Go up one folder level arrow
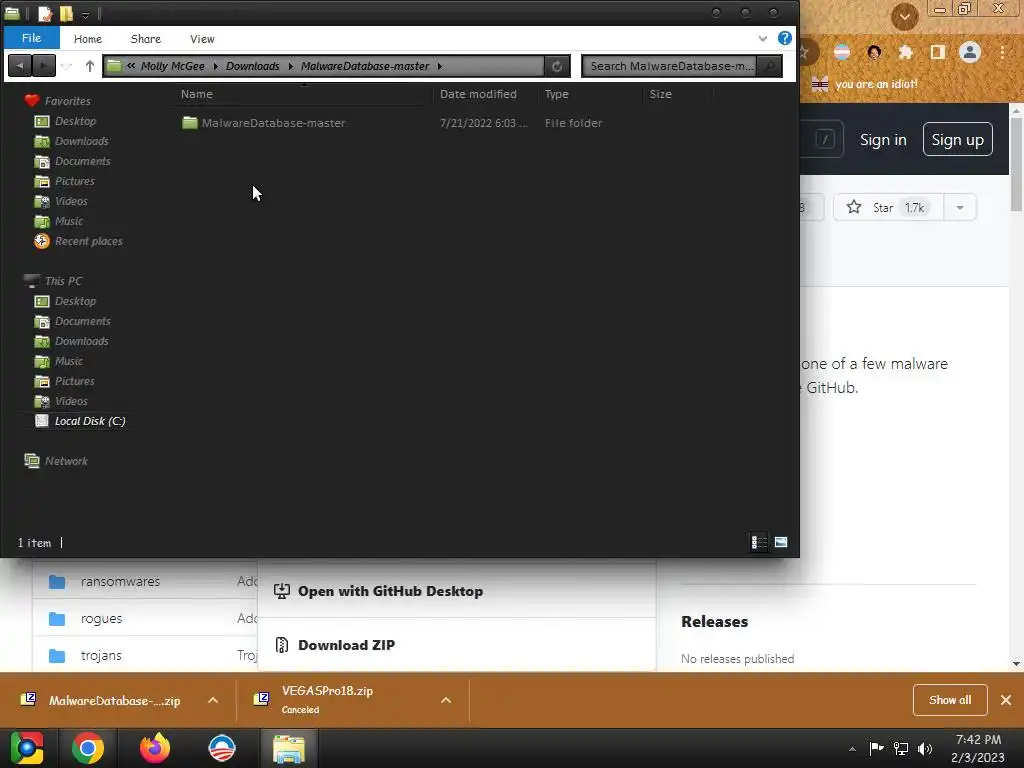 tap(89, 66)
